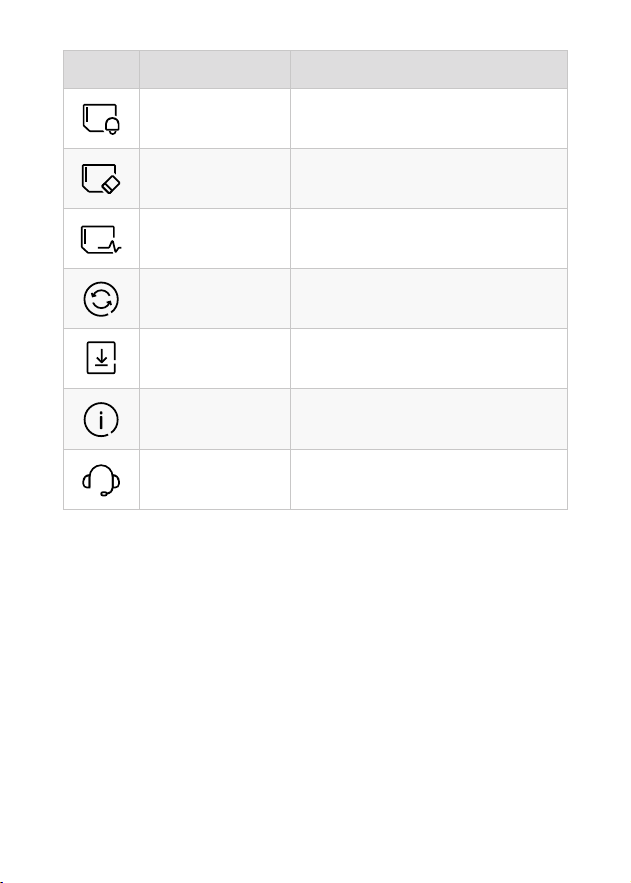The image size is (631, 883).
Task: Select the card with eraser icon
Action: [x=101, y=179]
